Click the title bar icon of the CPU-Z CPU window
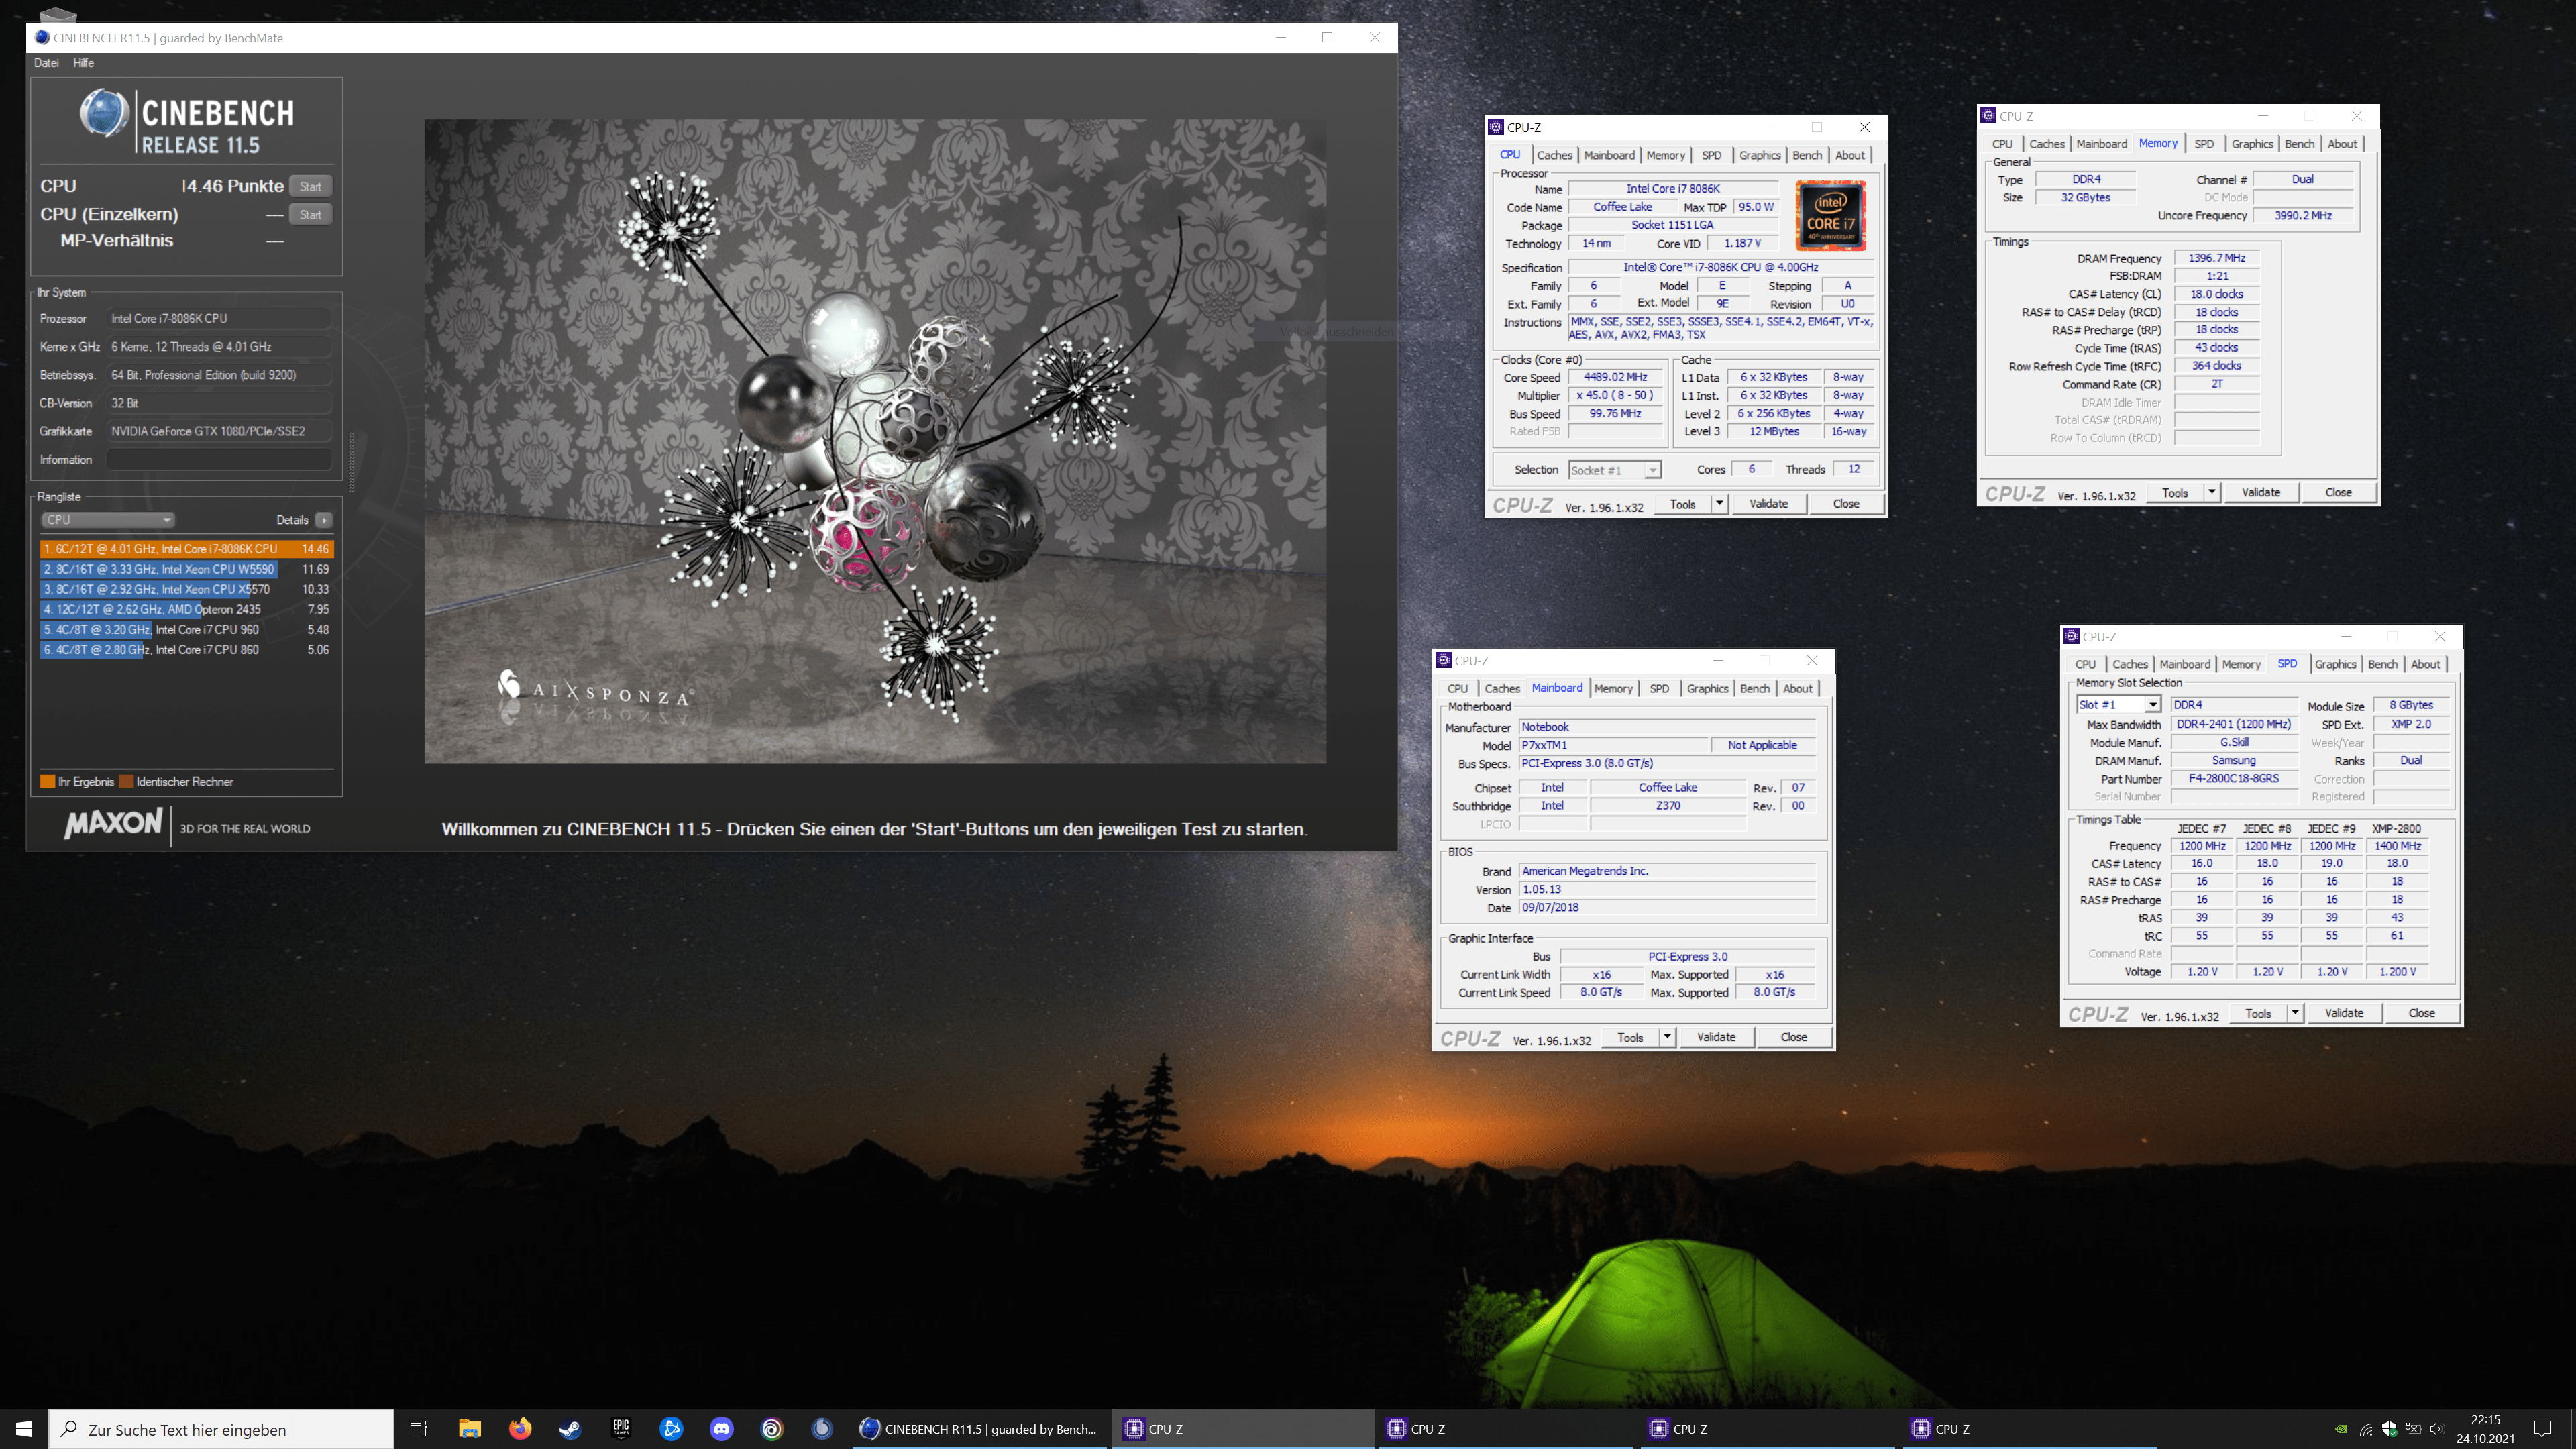Screen dimensions: 2576x1449 click(x=1496, y=127)
